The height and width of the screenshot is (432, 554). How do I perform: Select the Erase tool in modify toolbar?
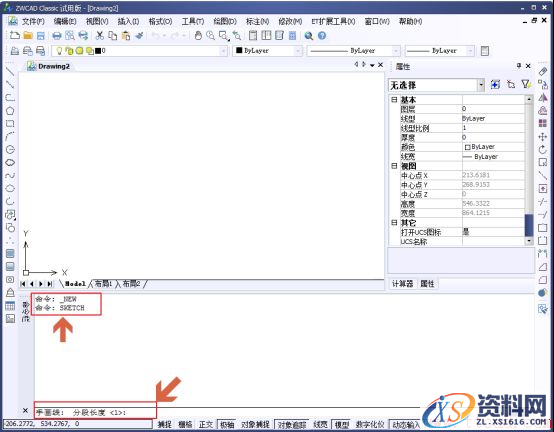pos(543,71)
